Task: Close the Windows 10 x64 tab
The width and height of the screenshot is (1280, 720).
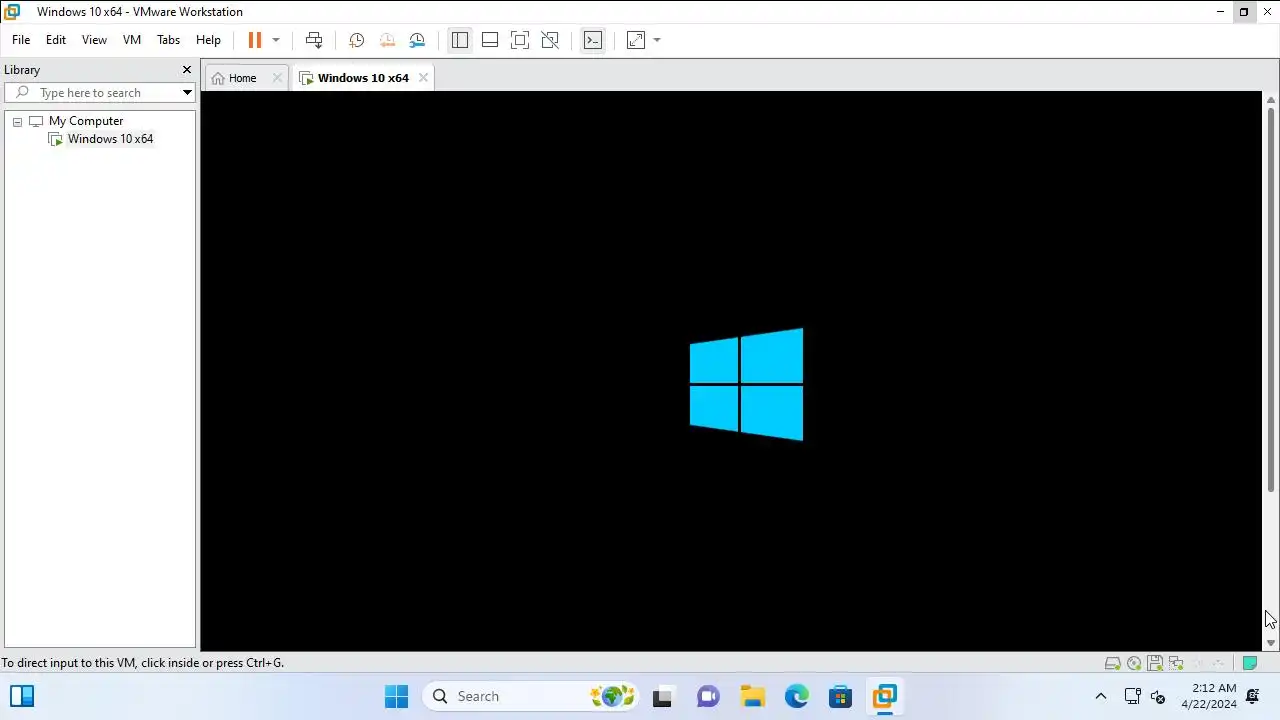Action: (x=423, y=78)
